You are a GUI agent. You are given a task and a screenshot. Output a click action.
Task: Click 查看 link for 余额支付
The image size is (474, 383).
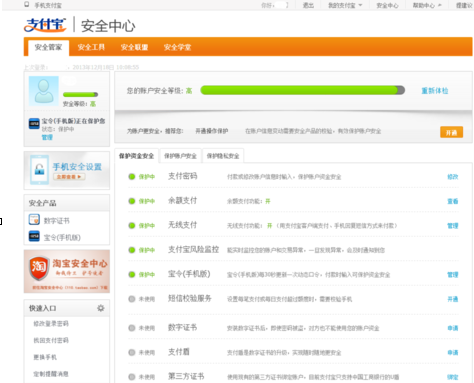click(x=453, y=201)
